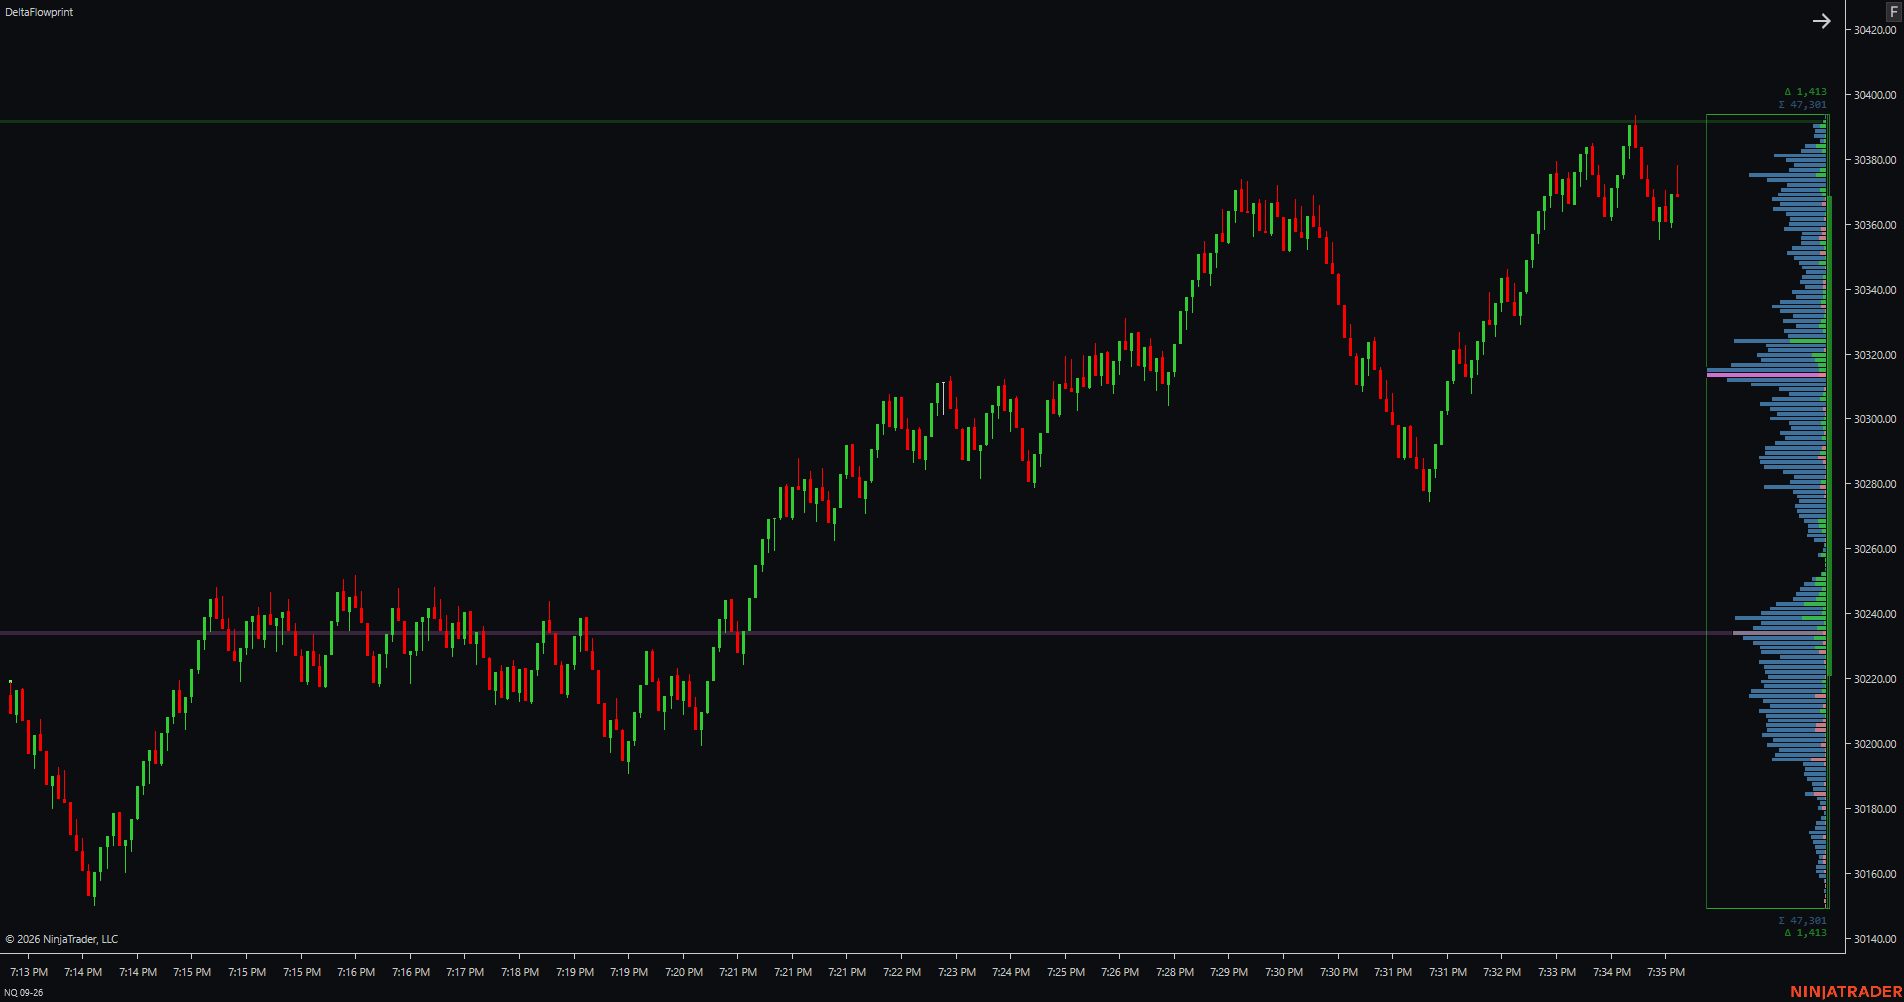The image size is (1904, 1002).
Task: Click the © 2026 NinjaTrader, LLC copyright text
Action: click(62, 939)
